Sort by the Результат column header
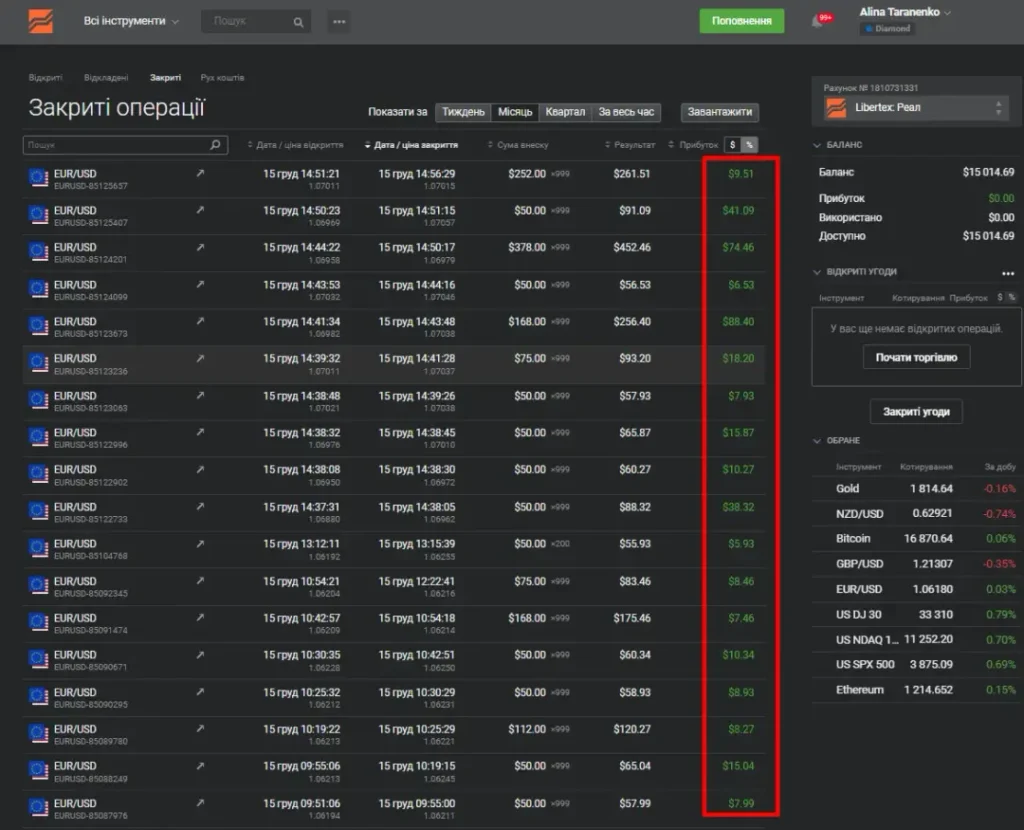 pos(634,145)
